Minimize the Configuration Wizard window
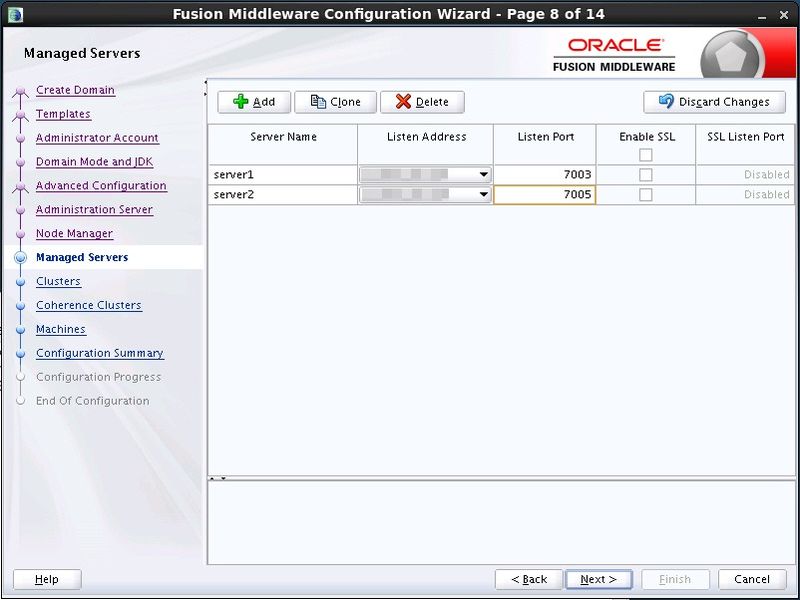The width and height of the screenshot is (800, 600). pyautogui.click(x=762, y=15)
